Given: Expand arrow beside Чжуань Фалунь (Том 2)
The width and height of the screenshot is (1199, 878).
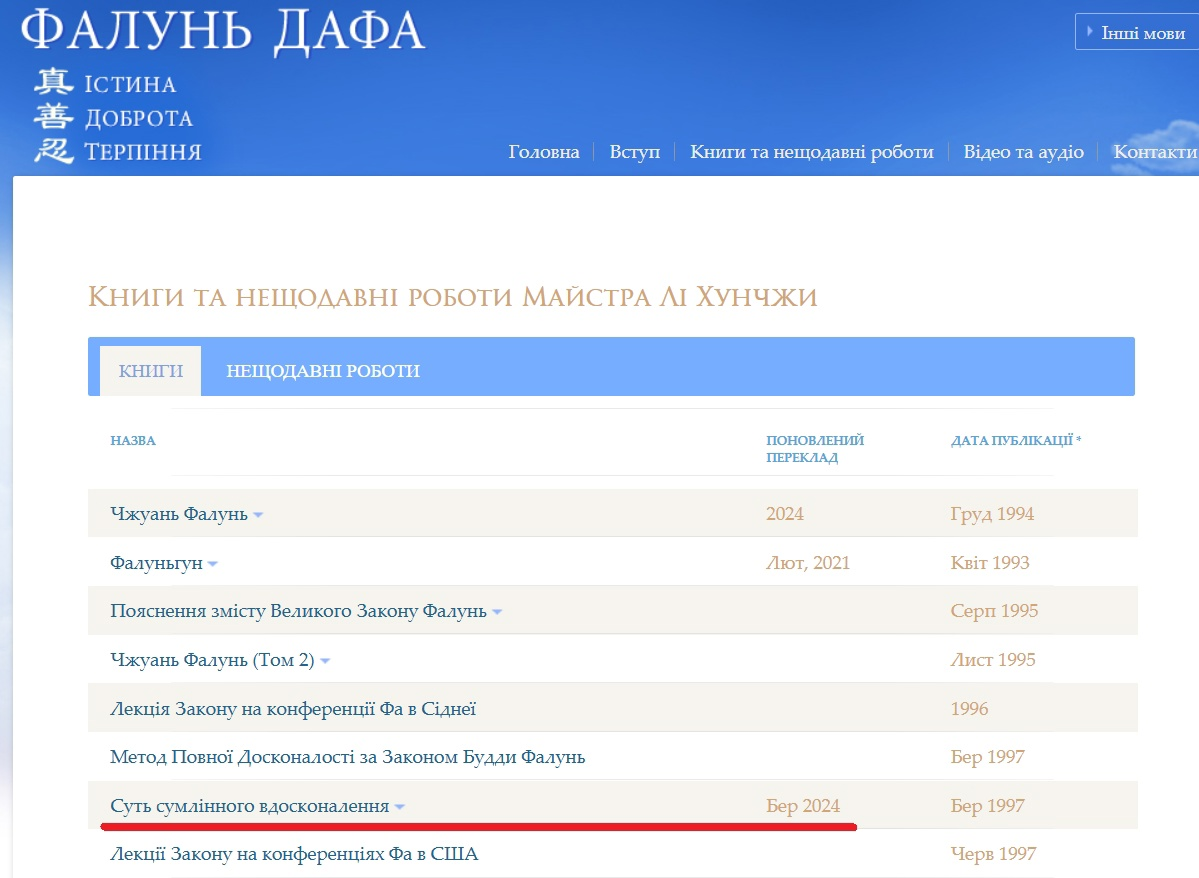Looking at the screenshot, I should tap(325, 661).
